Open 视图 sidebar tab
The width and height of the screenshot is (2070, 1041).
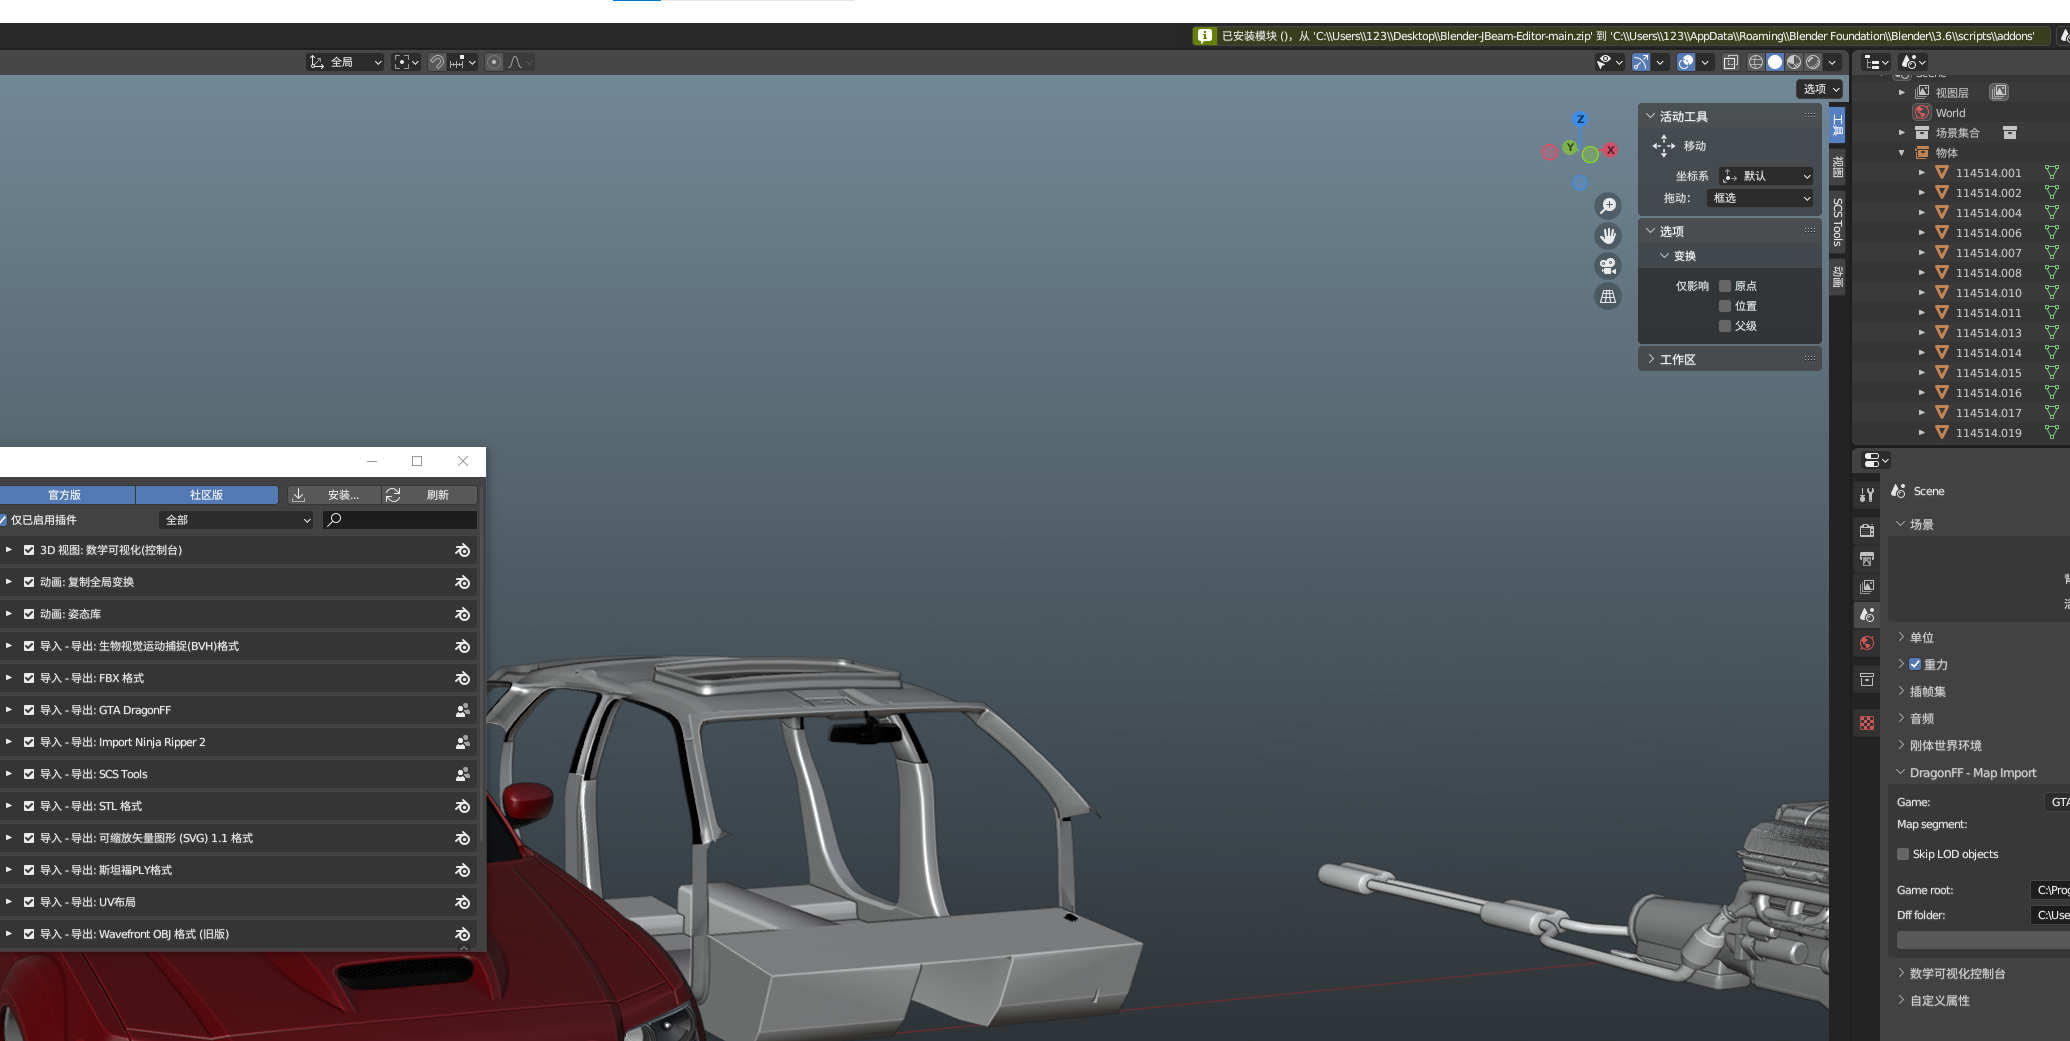(x=1838, y=167)
